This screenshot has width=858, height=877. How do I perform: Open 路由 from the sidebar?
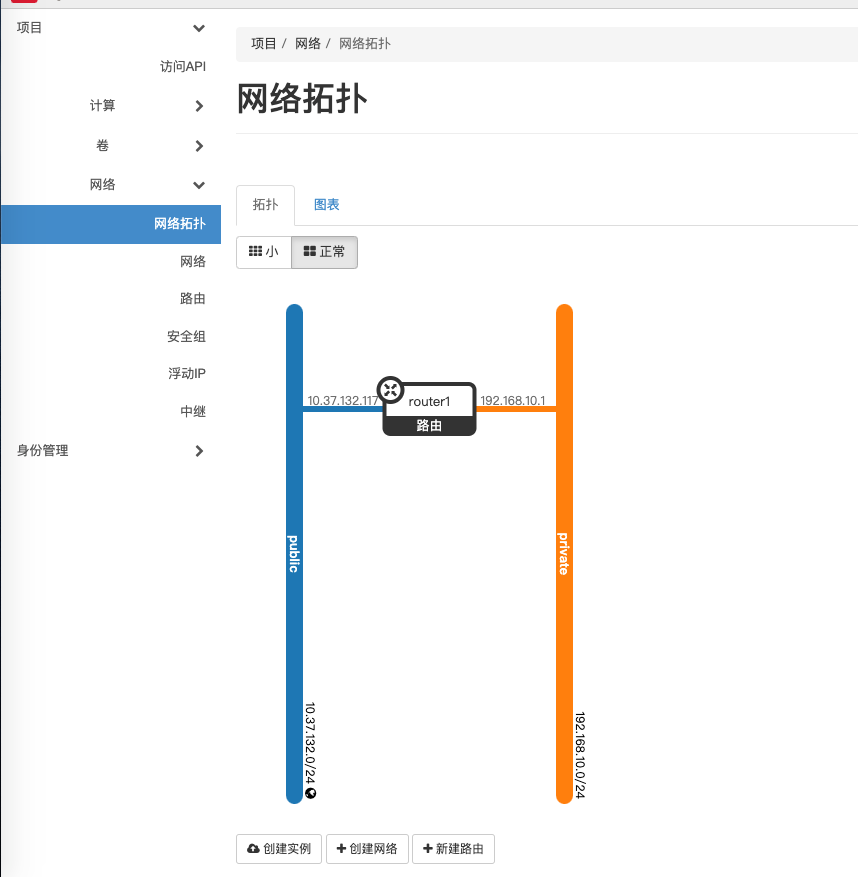193,298
